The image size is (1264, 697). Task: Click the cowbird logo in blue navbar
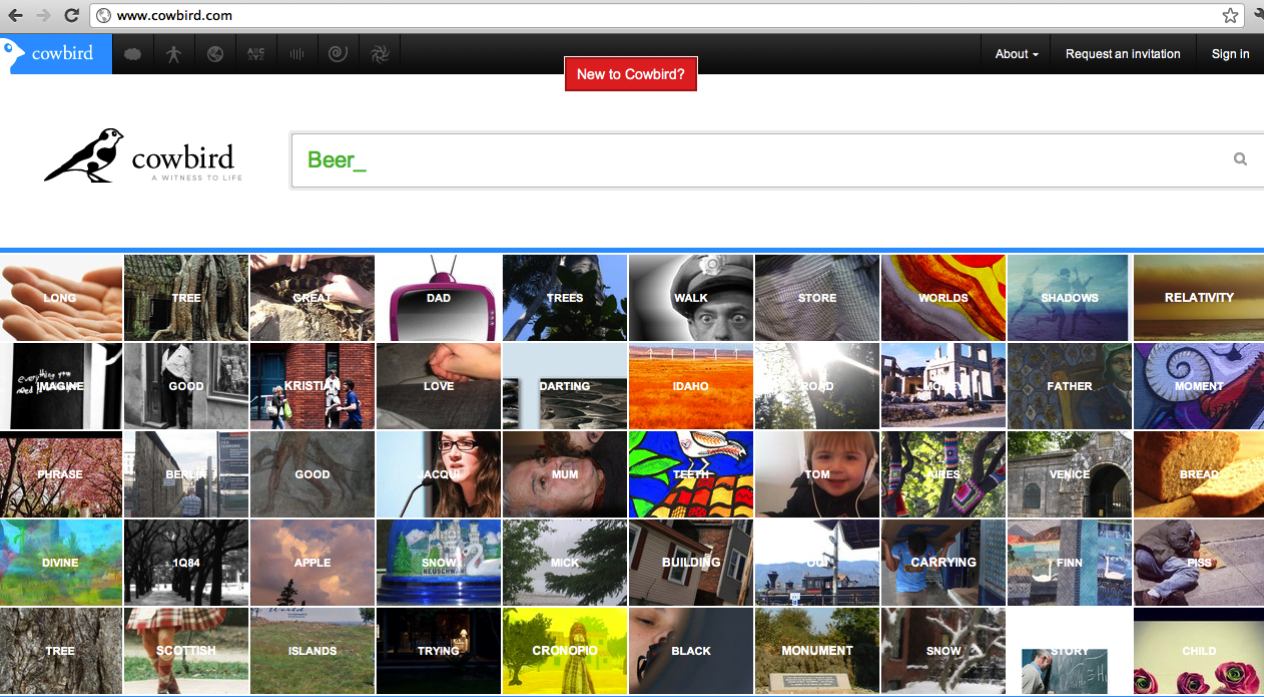tap(56, 54)
